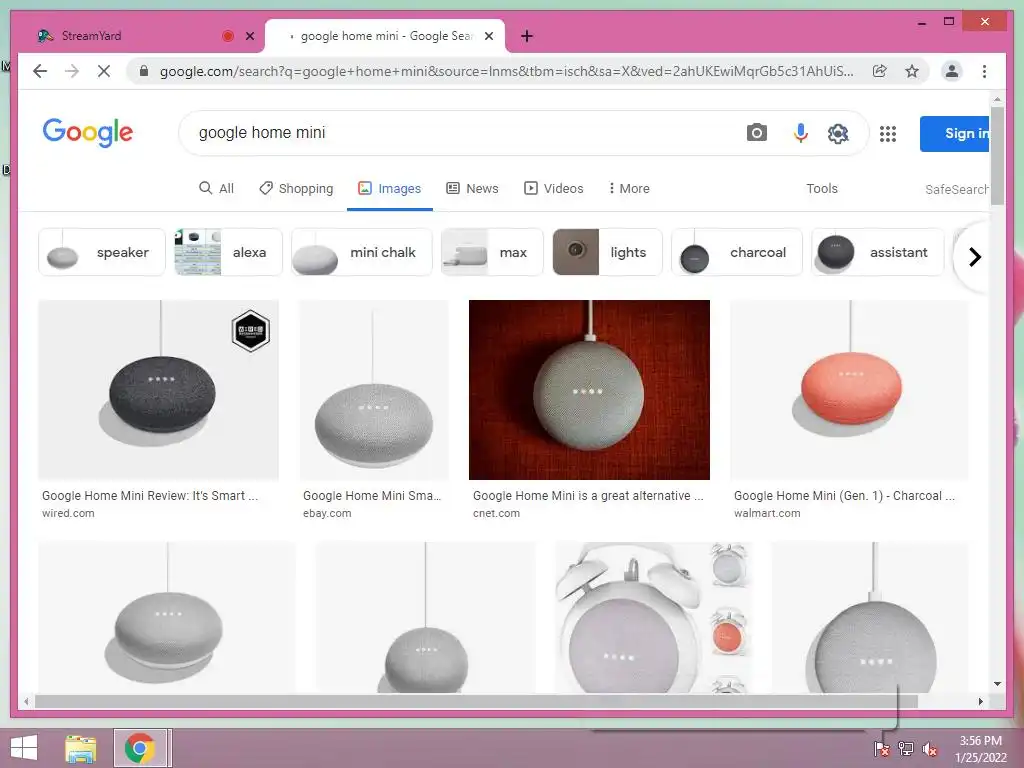
Task: Click the horizontal scrollbar thumb
Action: click(x=476, y=701)
